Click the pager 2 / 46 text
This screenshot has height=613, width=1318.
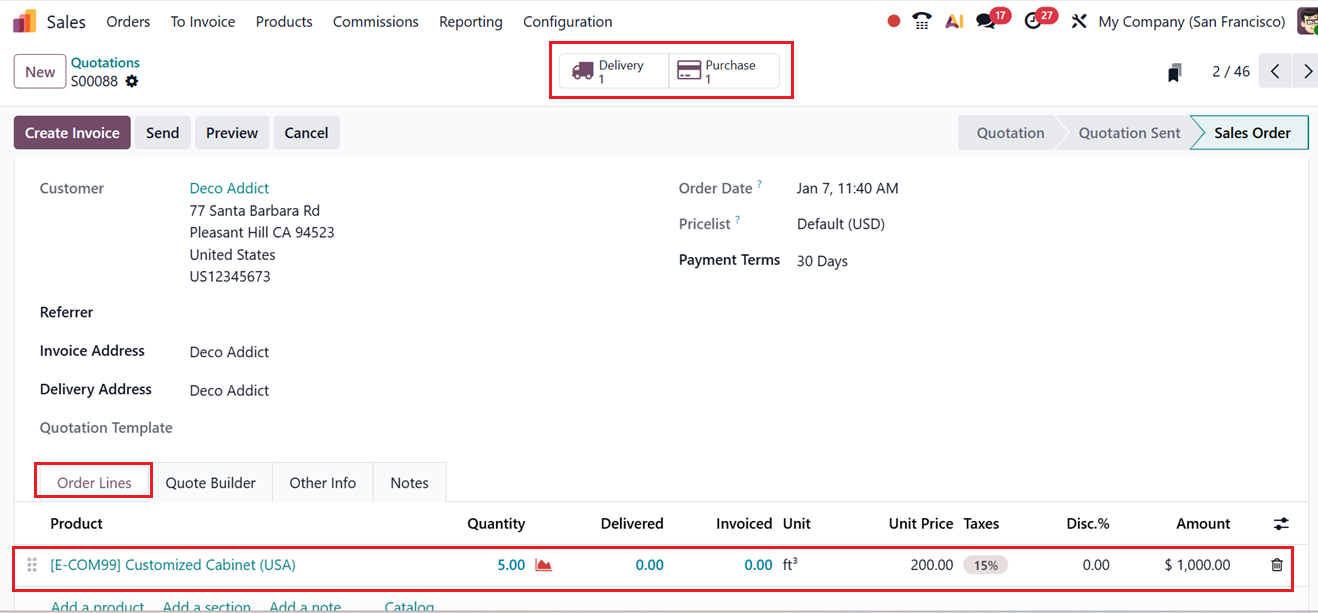[x=1231, y=71]
